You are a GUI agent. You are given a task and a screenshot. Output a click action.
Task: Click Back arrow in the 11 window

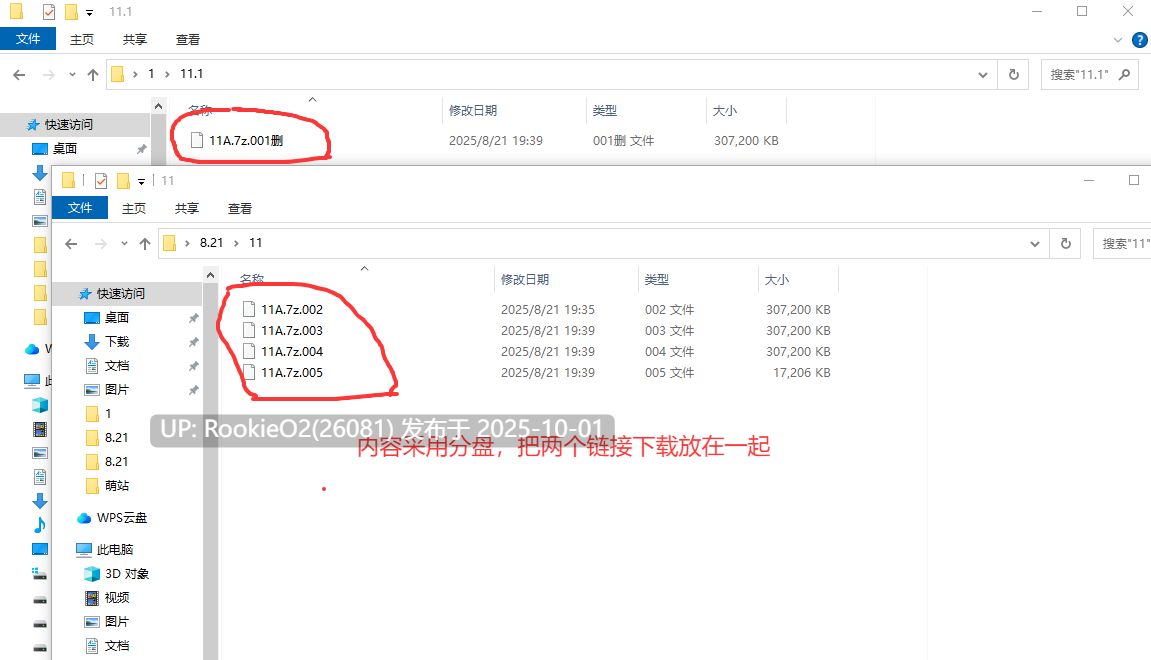(71, 243)
